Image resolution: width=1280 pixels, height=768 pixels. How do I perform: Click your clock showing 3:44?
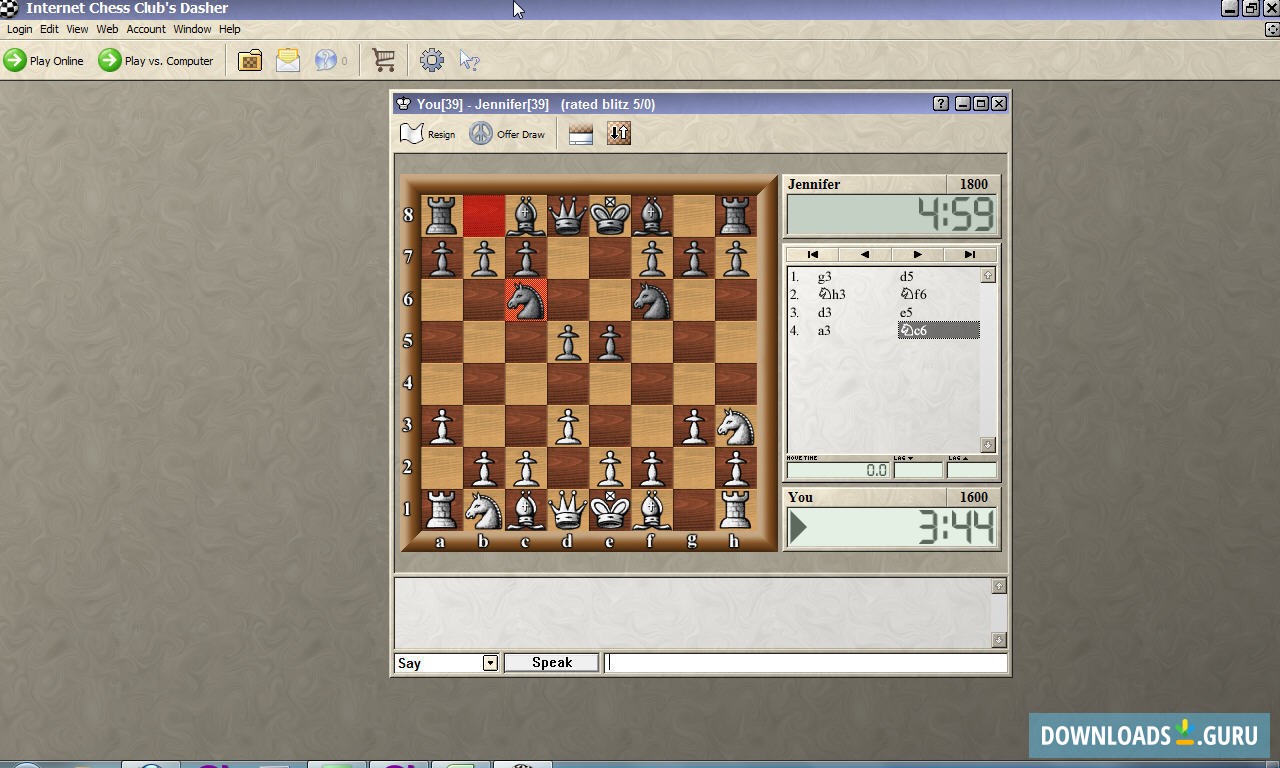point(892,528)
